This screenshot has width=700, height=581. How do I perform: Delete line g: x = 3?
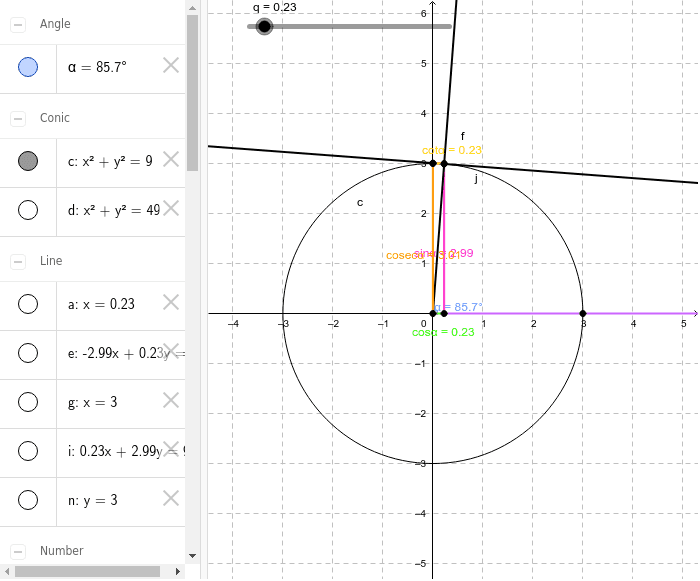point(171,401)
